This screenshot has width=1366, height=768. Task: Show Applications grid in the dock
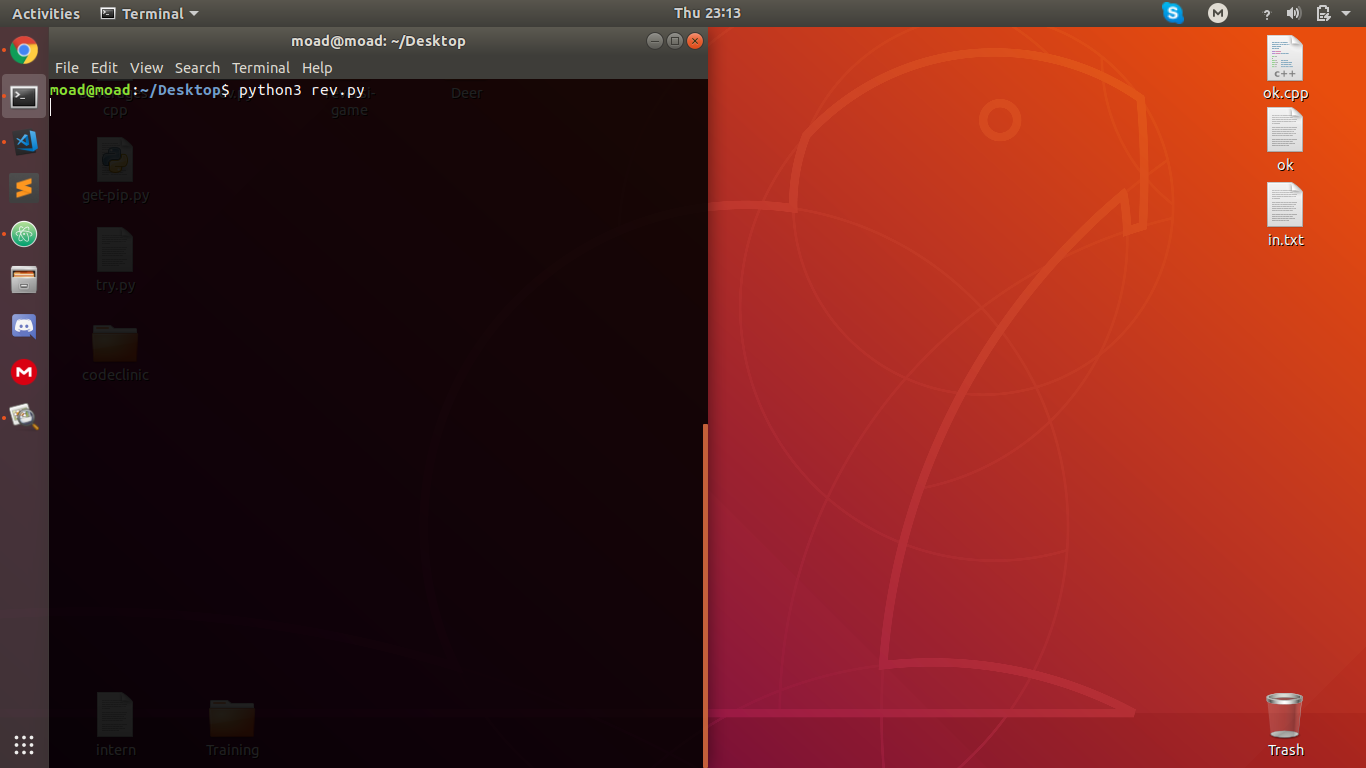click(x=24, y=744)
